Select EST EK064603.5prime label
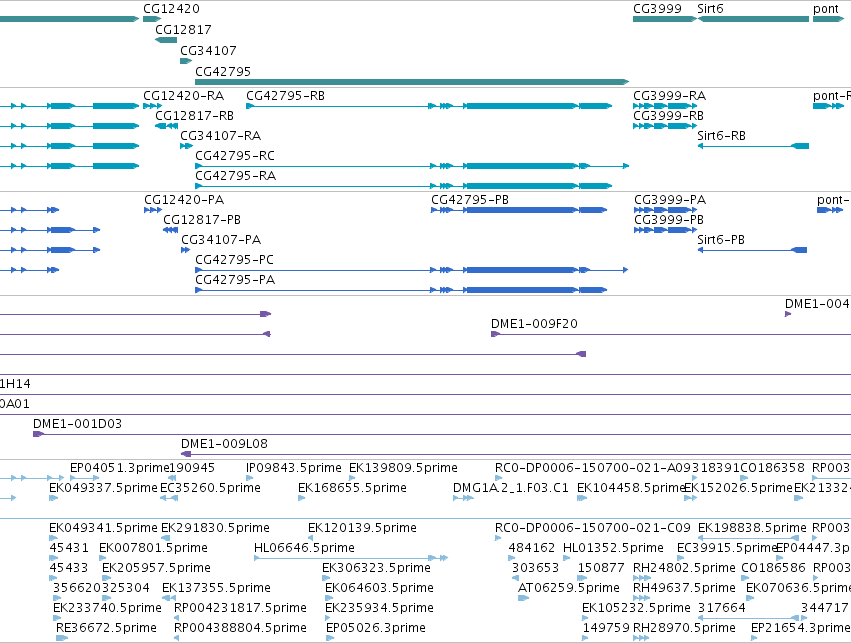Screen dimensions: 851x643 pos(379,588)
